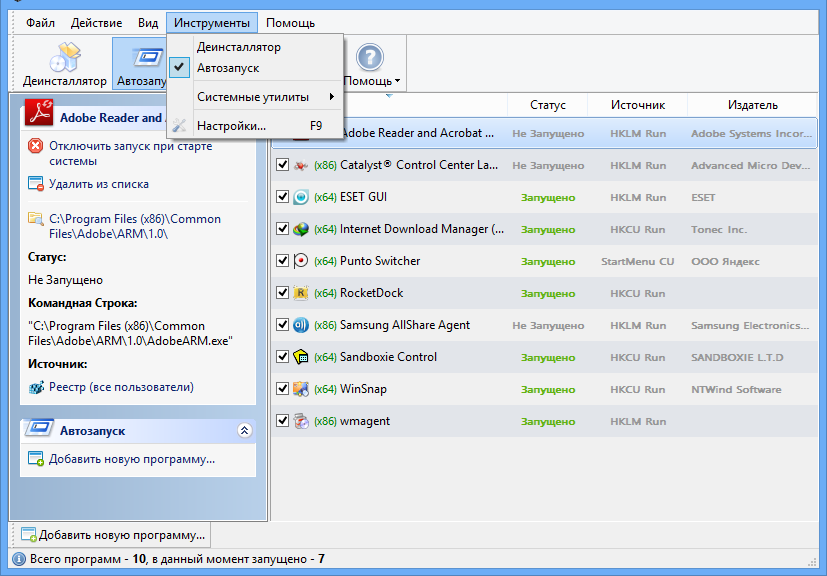Click the folder icon beside the file path
This screenshot has width=827, height=576.
pyautogui.click(x=36, y=218)
